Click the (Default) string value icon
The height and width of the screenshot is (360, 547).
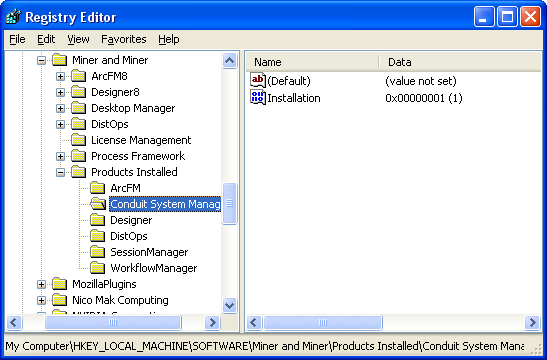point(258,81)
